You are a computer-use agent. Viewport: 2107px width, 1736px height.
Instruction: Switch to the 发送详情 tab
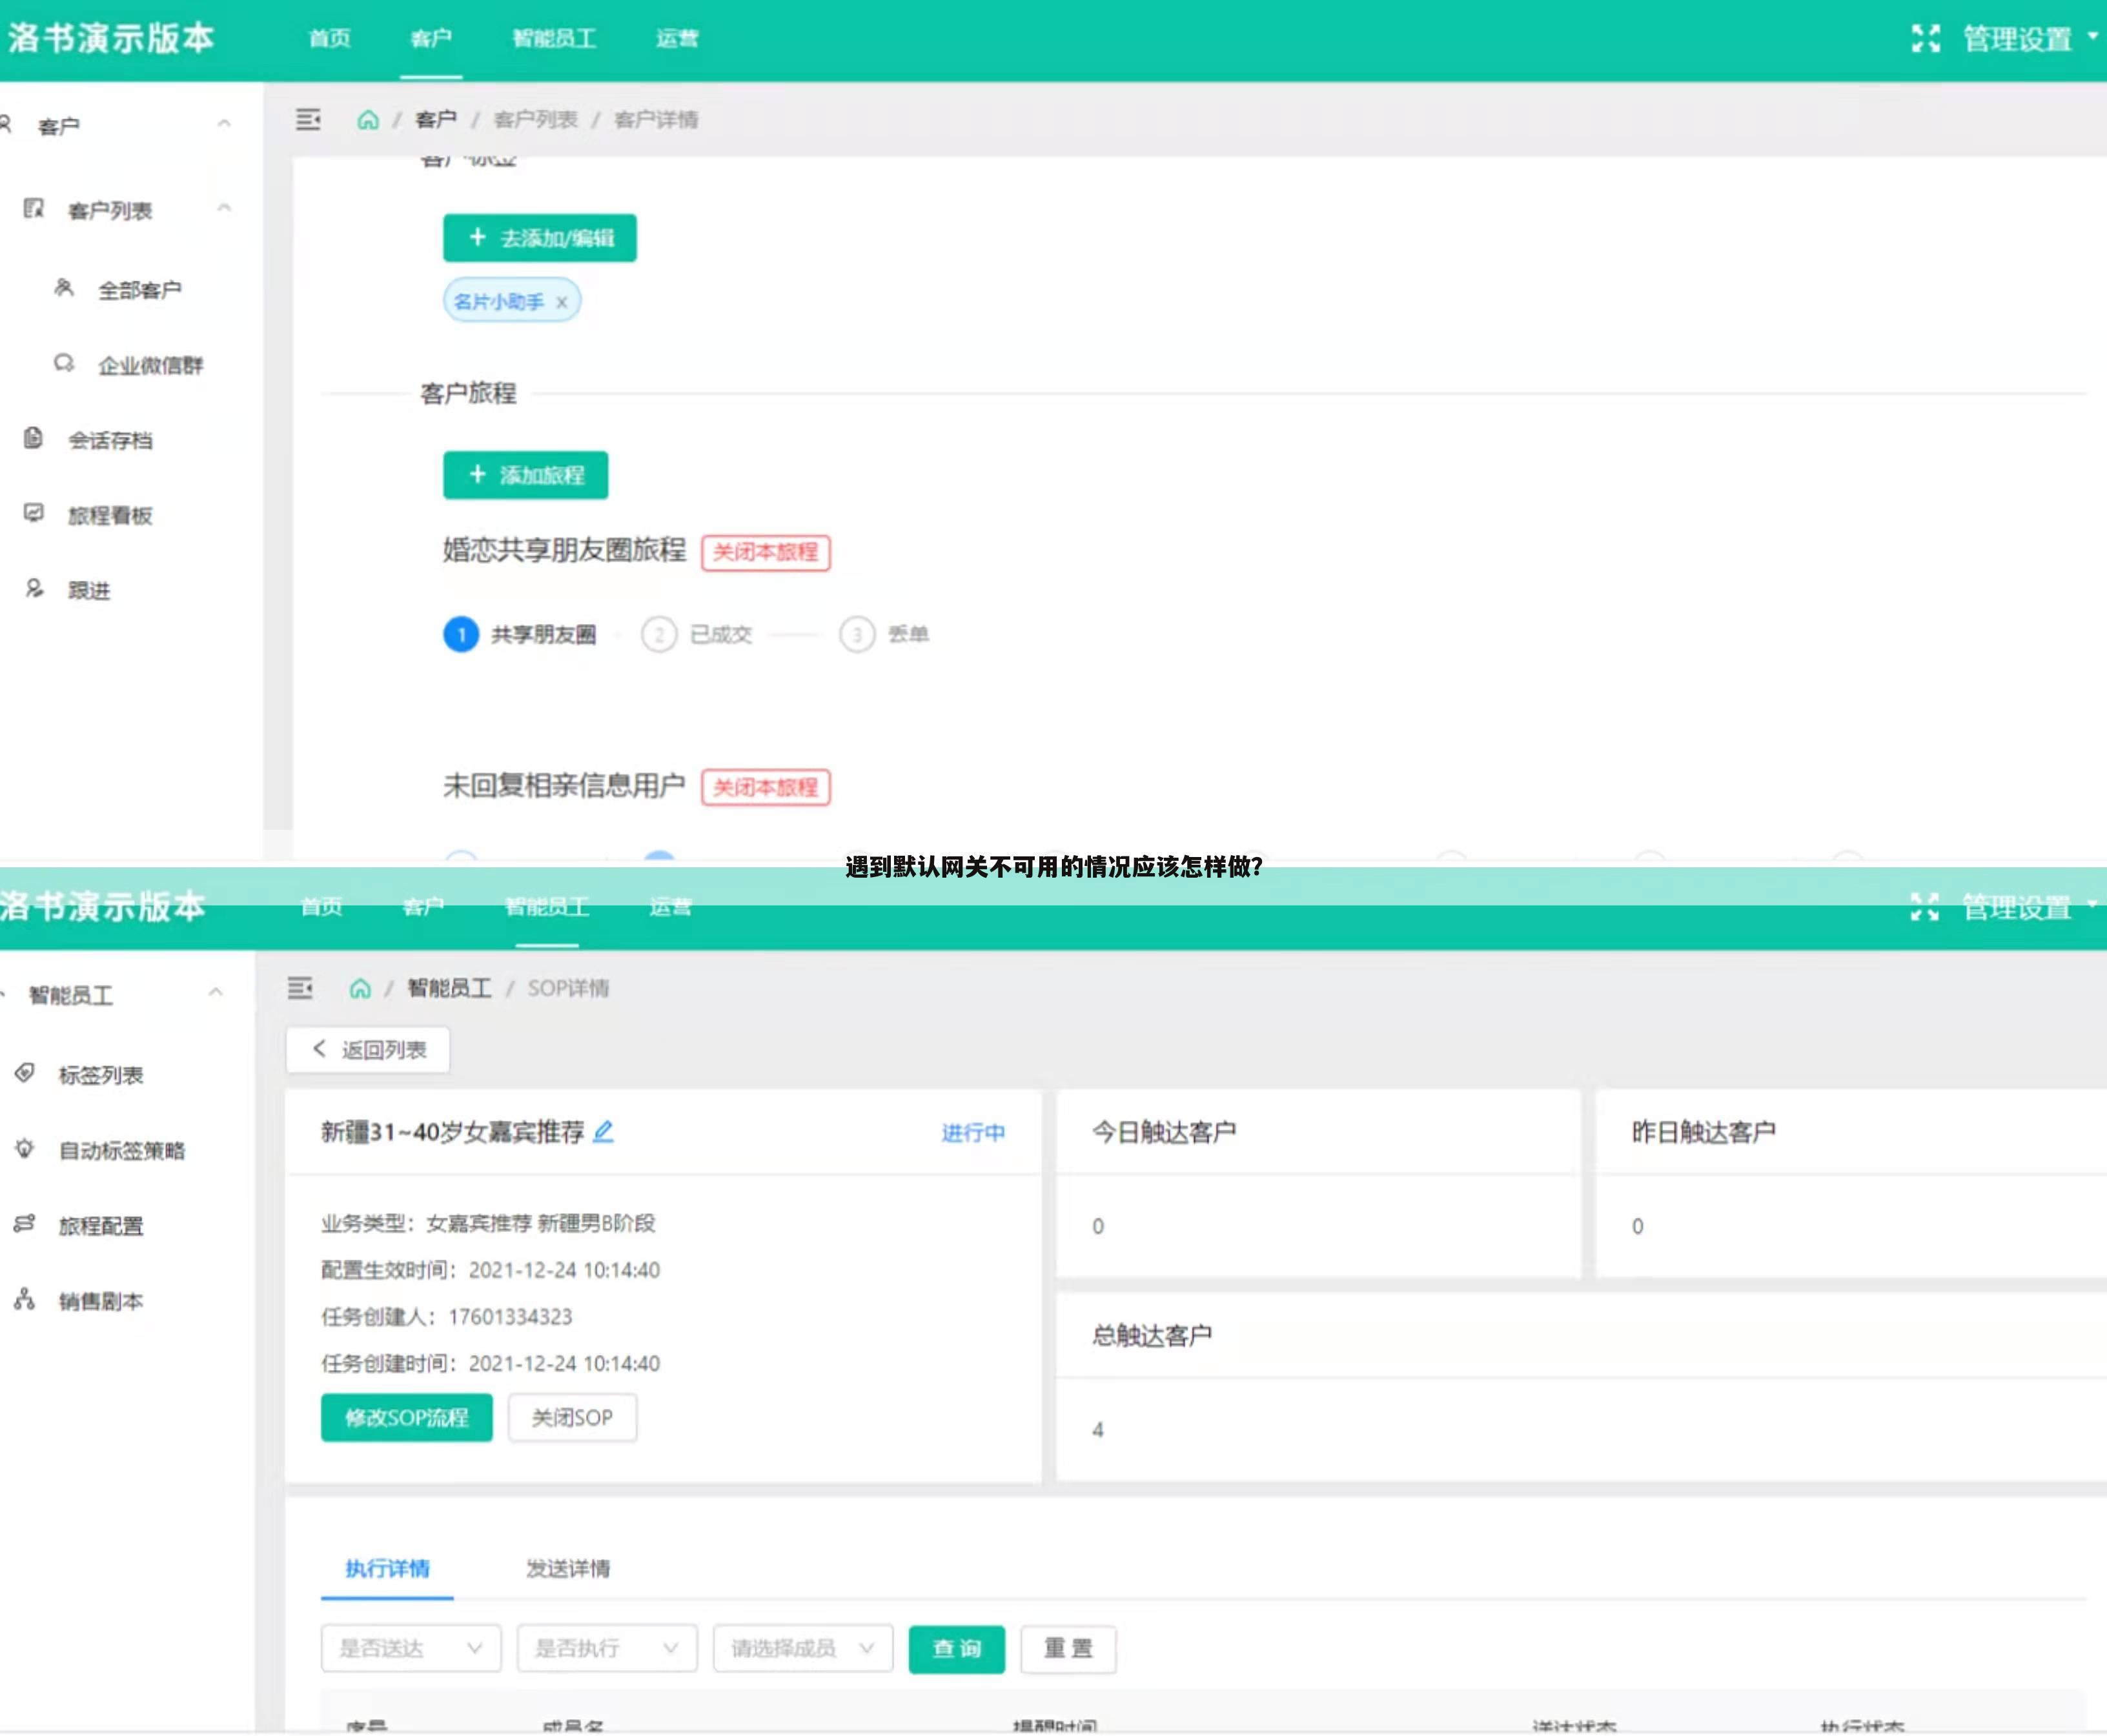567,1568
